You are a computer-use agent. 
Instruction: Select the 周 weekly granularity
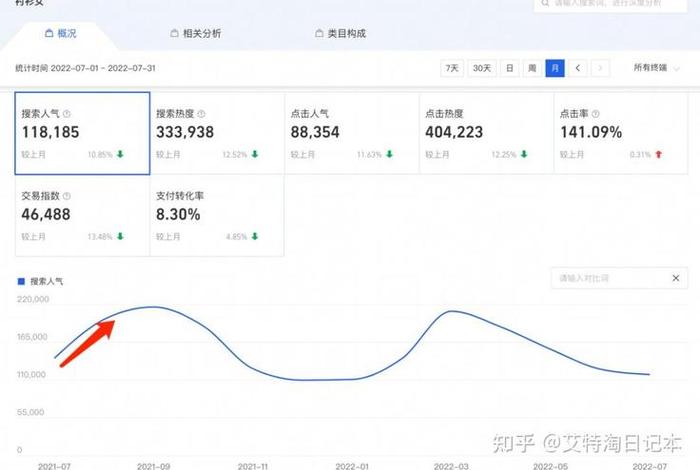pos(532,68)
